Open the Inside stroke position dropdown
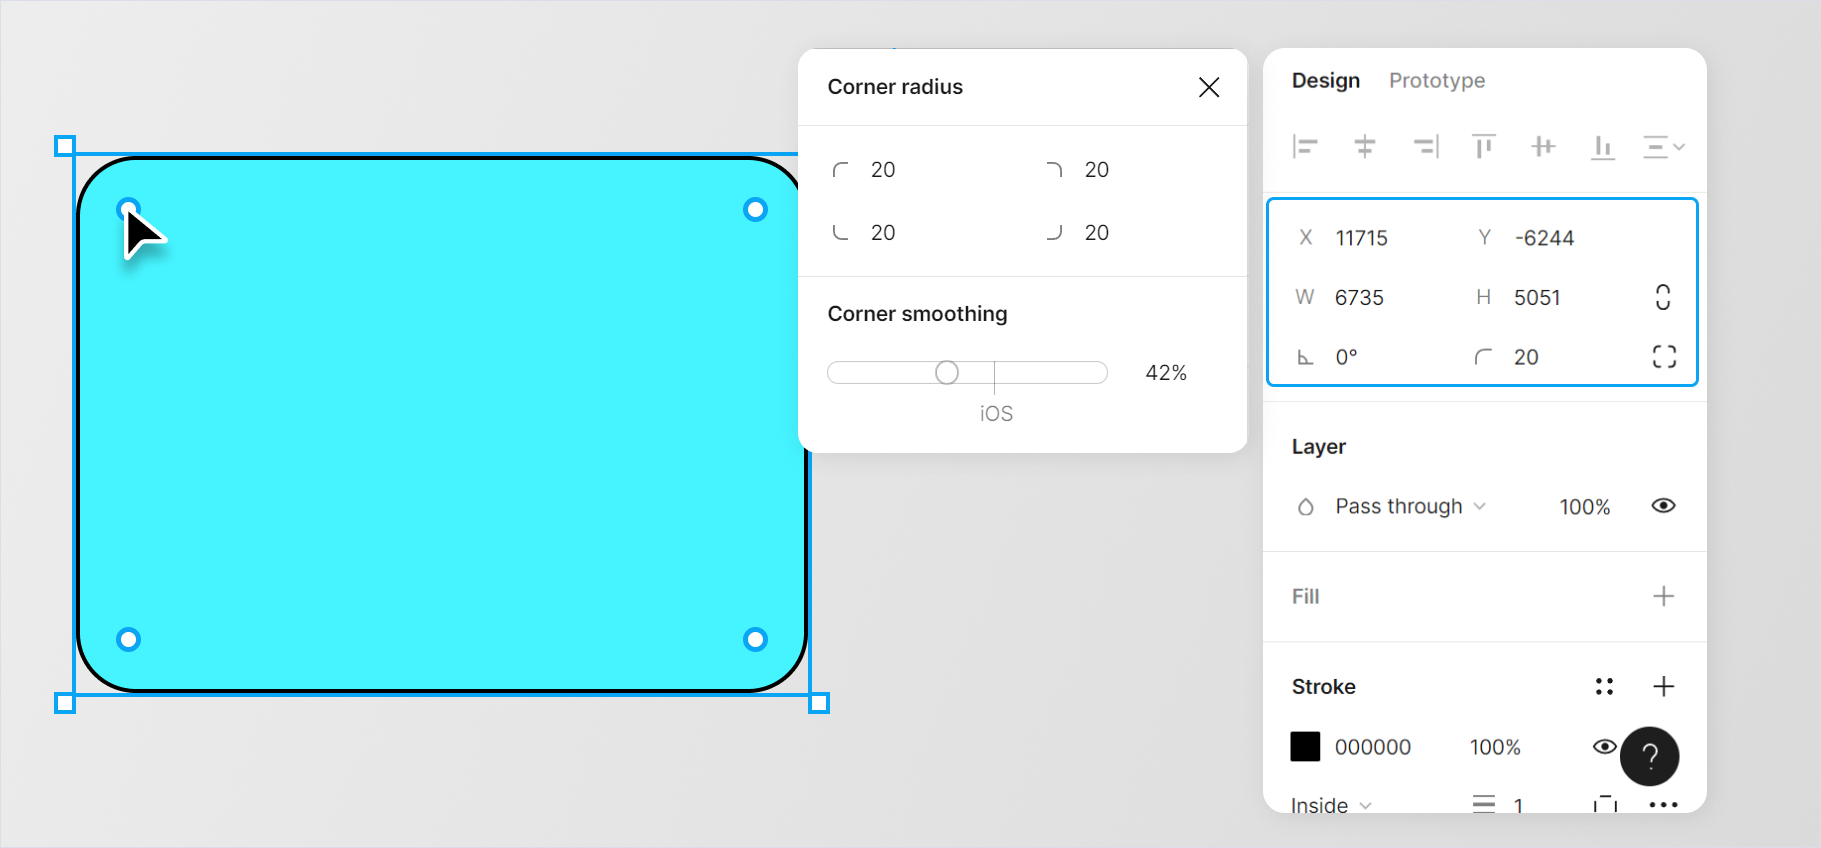This screenshot has height=848, width=1821. [x=1330, y=805]
